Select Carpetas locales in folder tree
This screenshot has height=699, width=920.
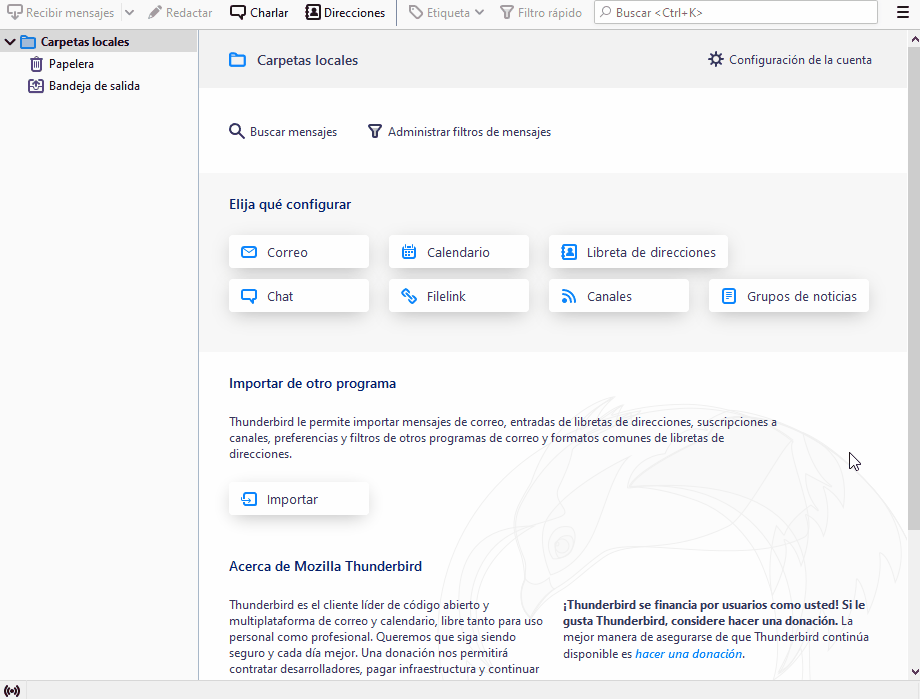99,42
